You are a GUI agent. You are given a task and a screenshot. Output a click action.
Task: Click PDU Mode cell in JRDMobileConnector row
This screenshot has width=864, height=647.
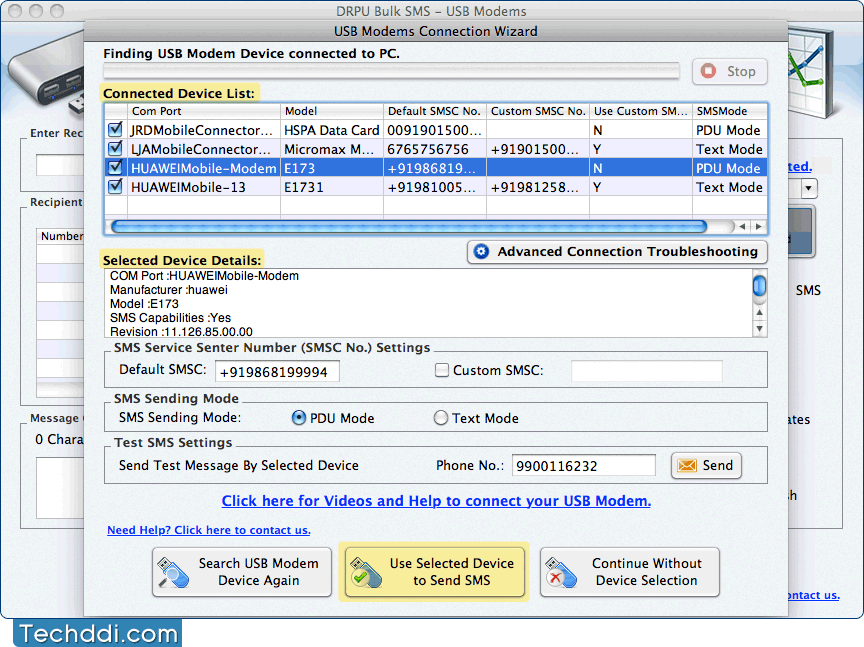730,130
